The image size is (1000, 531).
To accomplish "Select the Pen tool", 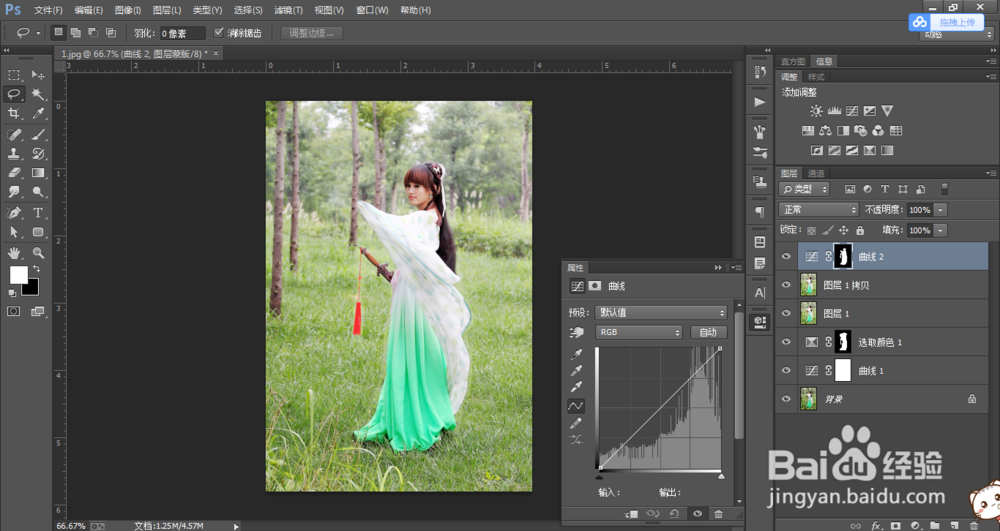I will click(x=14, y=213).
